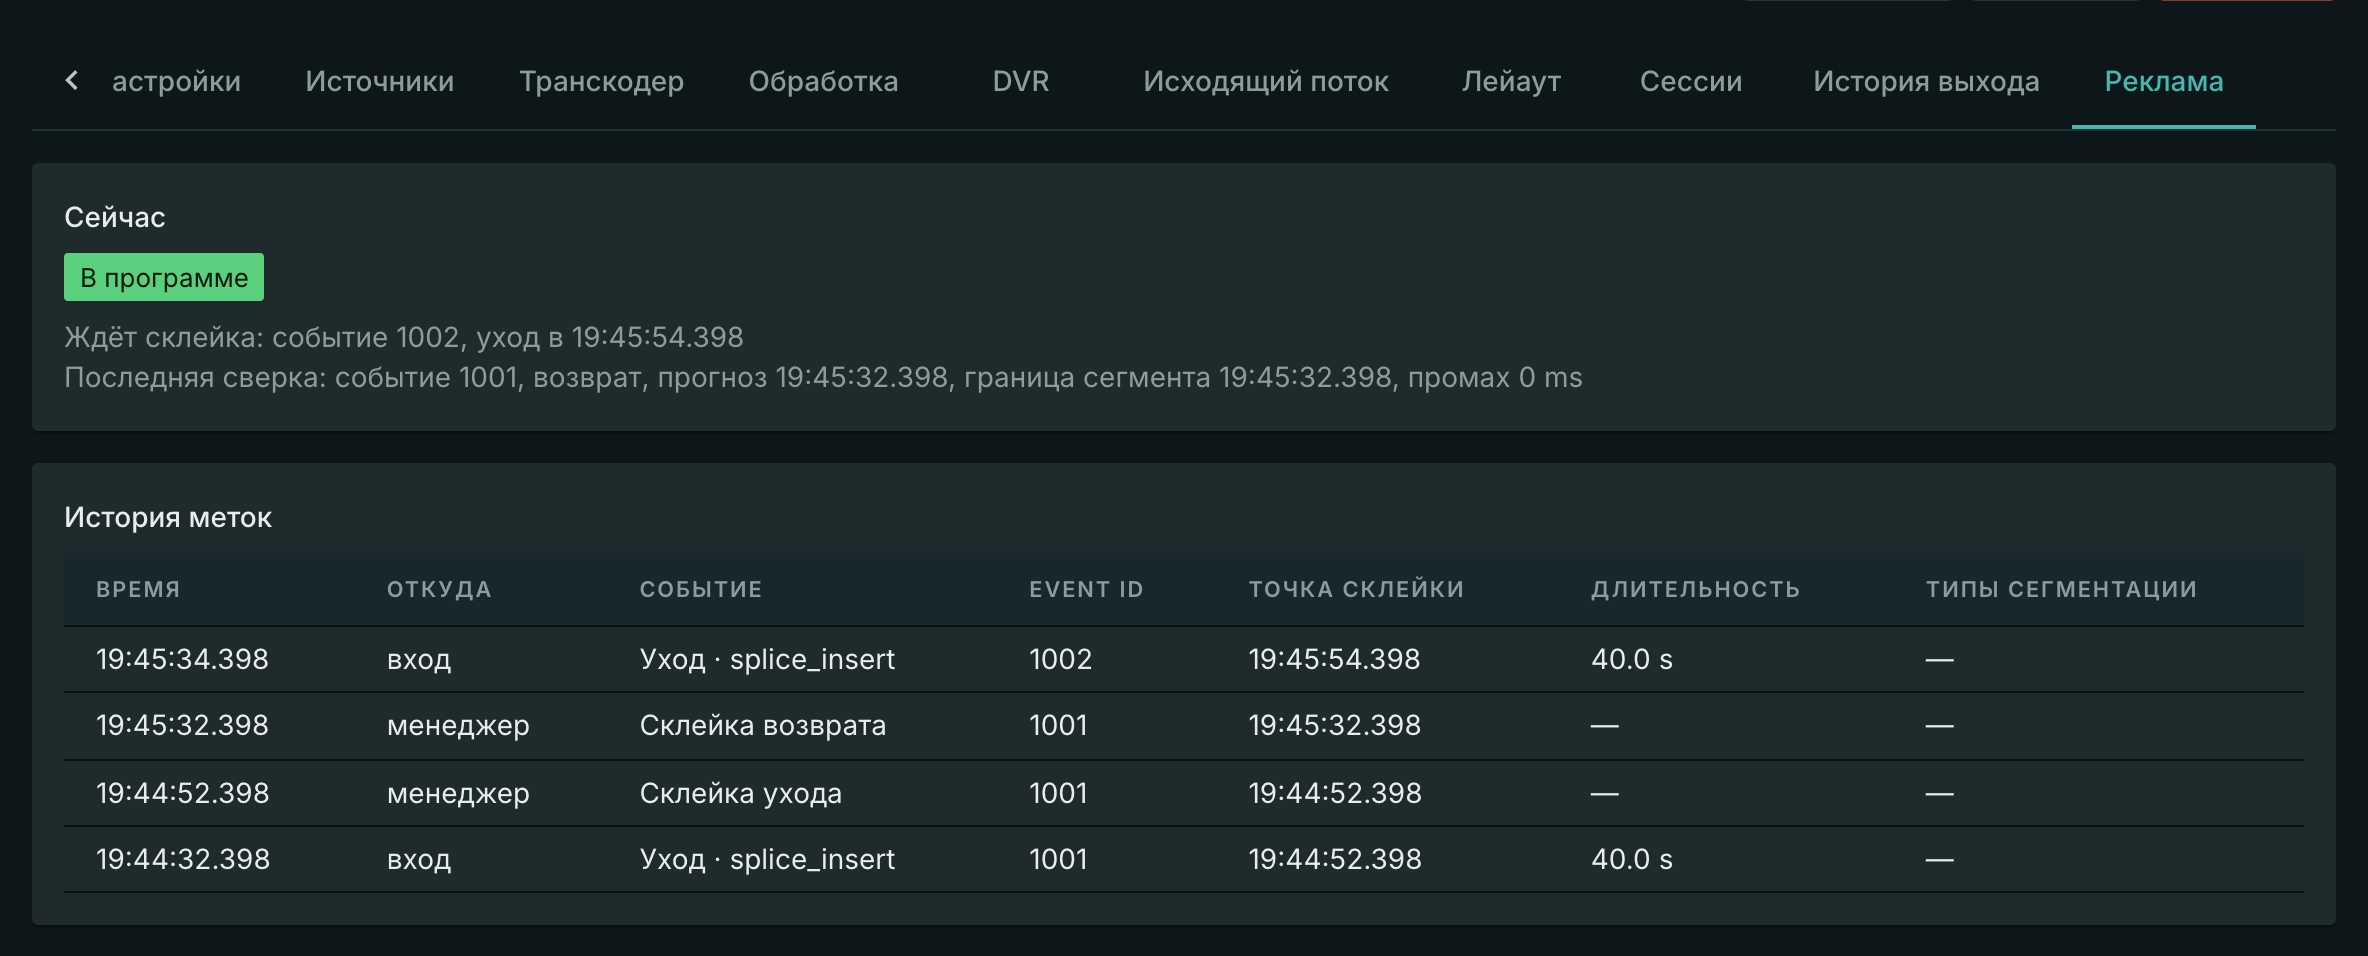The height and width of the screenshot is (956, 2368).
Task: Click the СОБЫТИЕ column header
Action: click(x=701, y=589)
